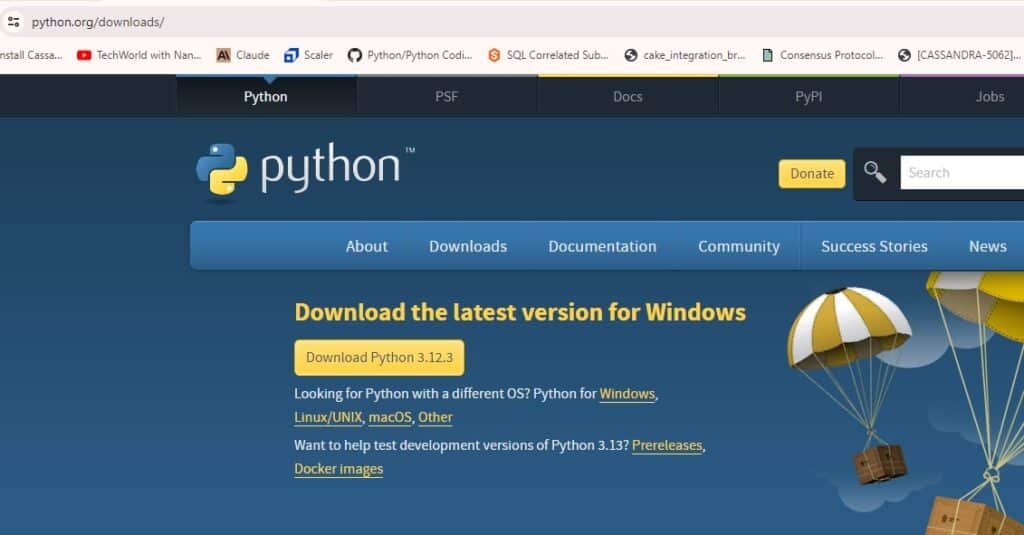Open the SQL Correlated Sub bookmark
The image size is (1024, 535).
click(548, 56)
